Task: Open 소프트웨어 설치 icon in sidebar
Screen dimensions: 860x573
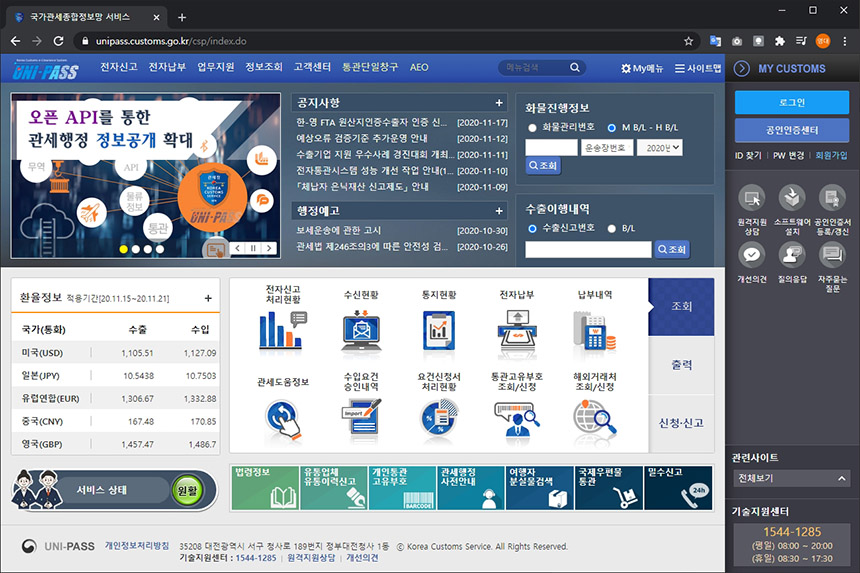Action: [792, 198]
